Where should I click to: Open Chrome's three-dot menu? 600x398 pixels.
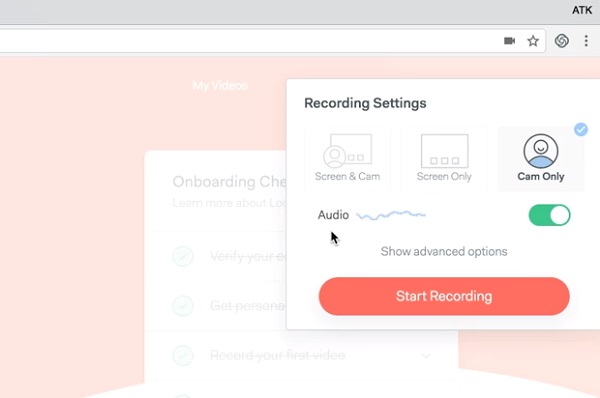coord(586,41)
